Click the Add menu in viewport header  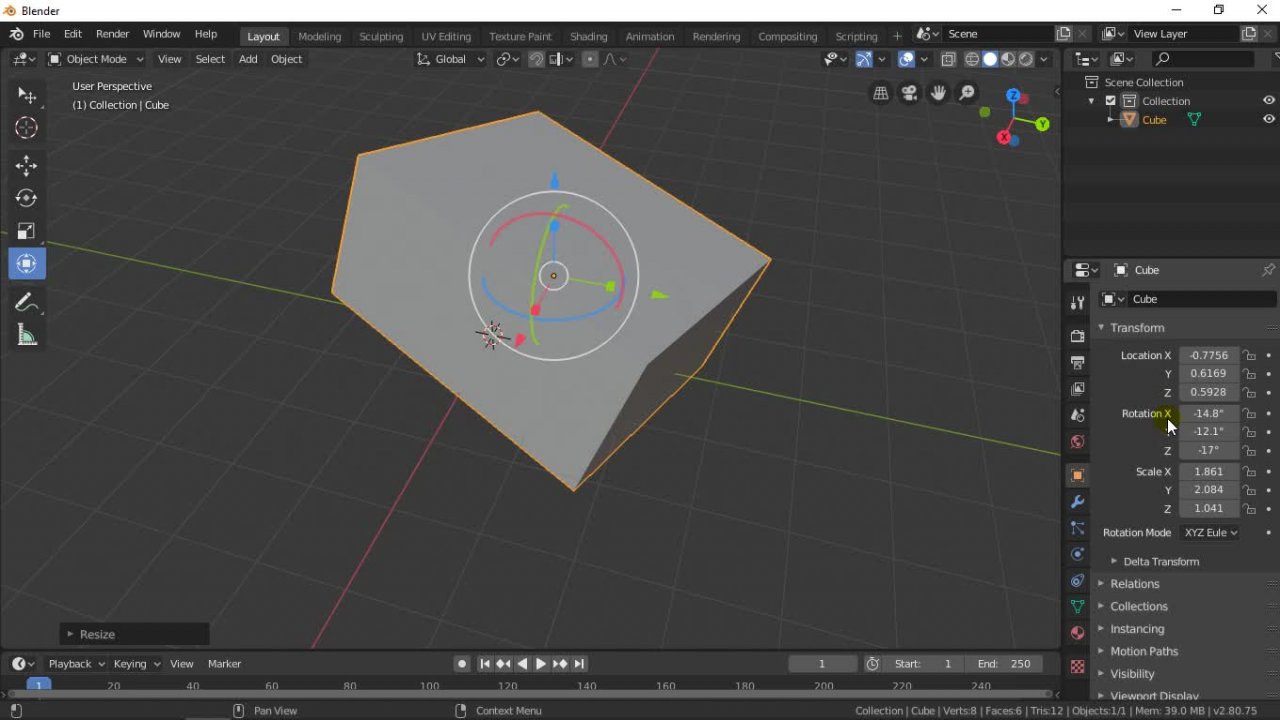pyautogui.click(x=248, y=59)
